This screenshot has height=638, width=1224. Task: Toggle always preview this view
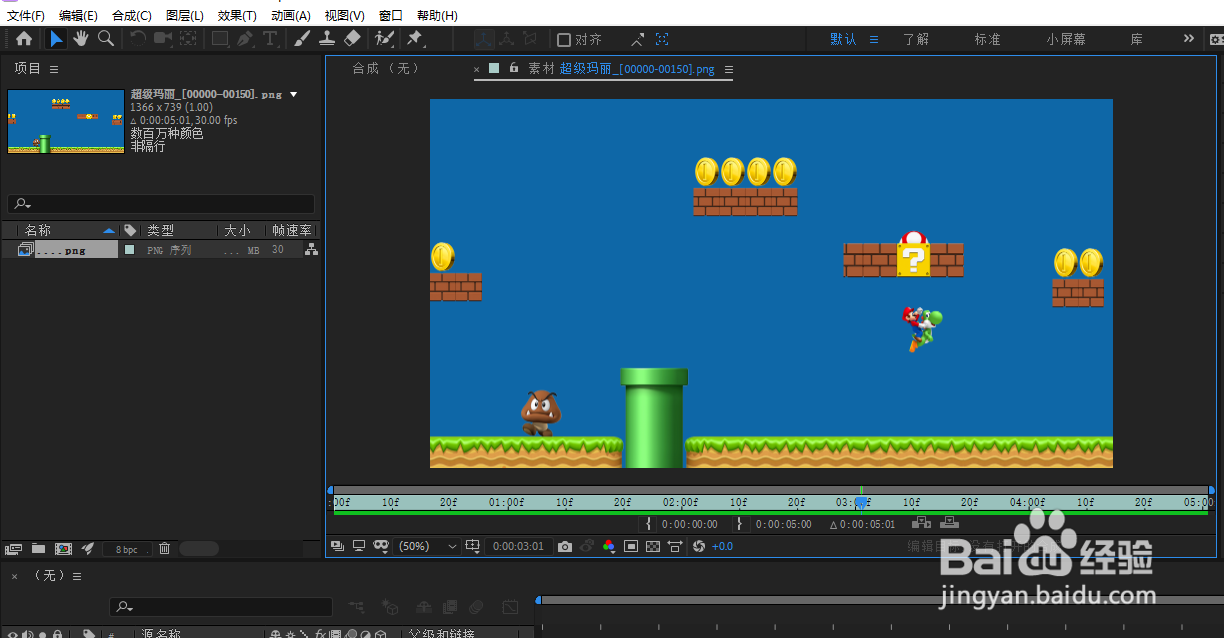[337, 546]
